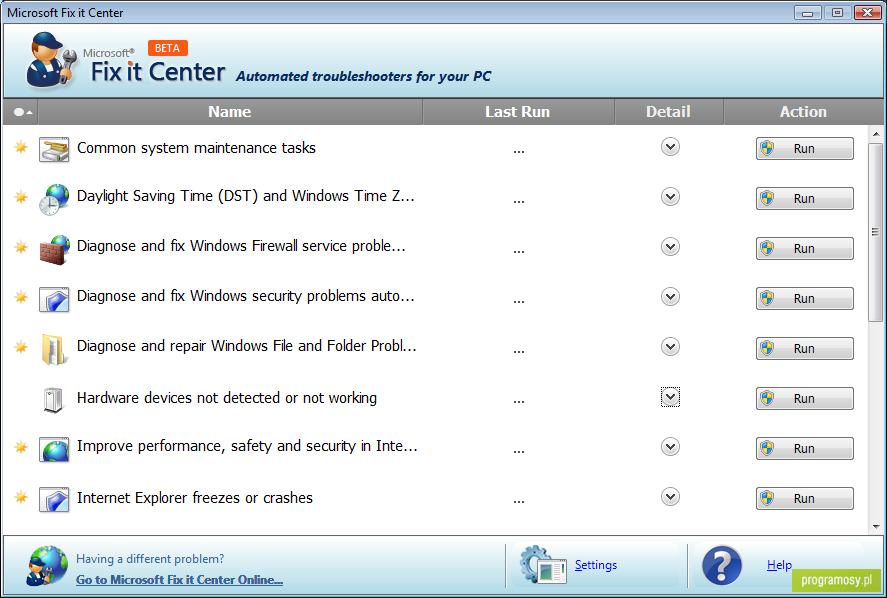Click the mechanic globe icon in footer

point(47,566)
